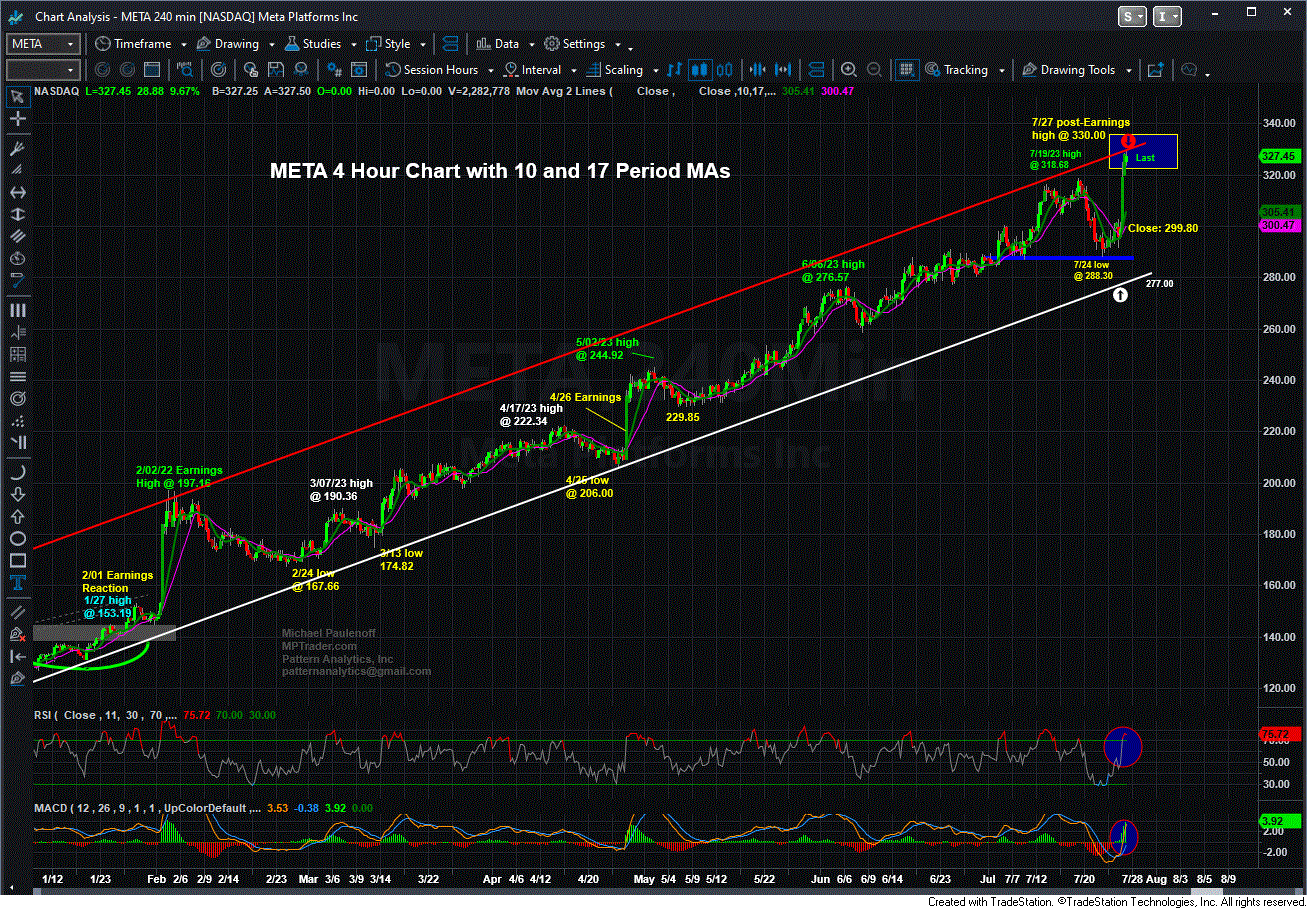Open the Settings menu
Viewport: 1307px width, 908px height.
pos(576,44)
